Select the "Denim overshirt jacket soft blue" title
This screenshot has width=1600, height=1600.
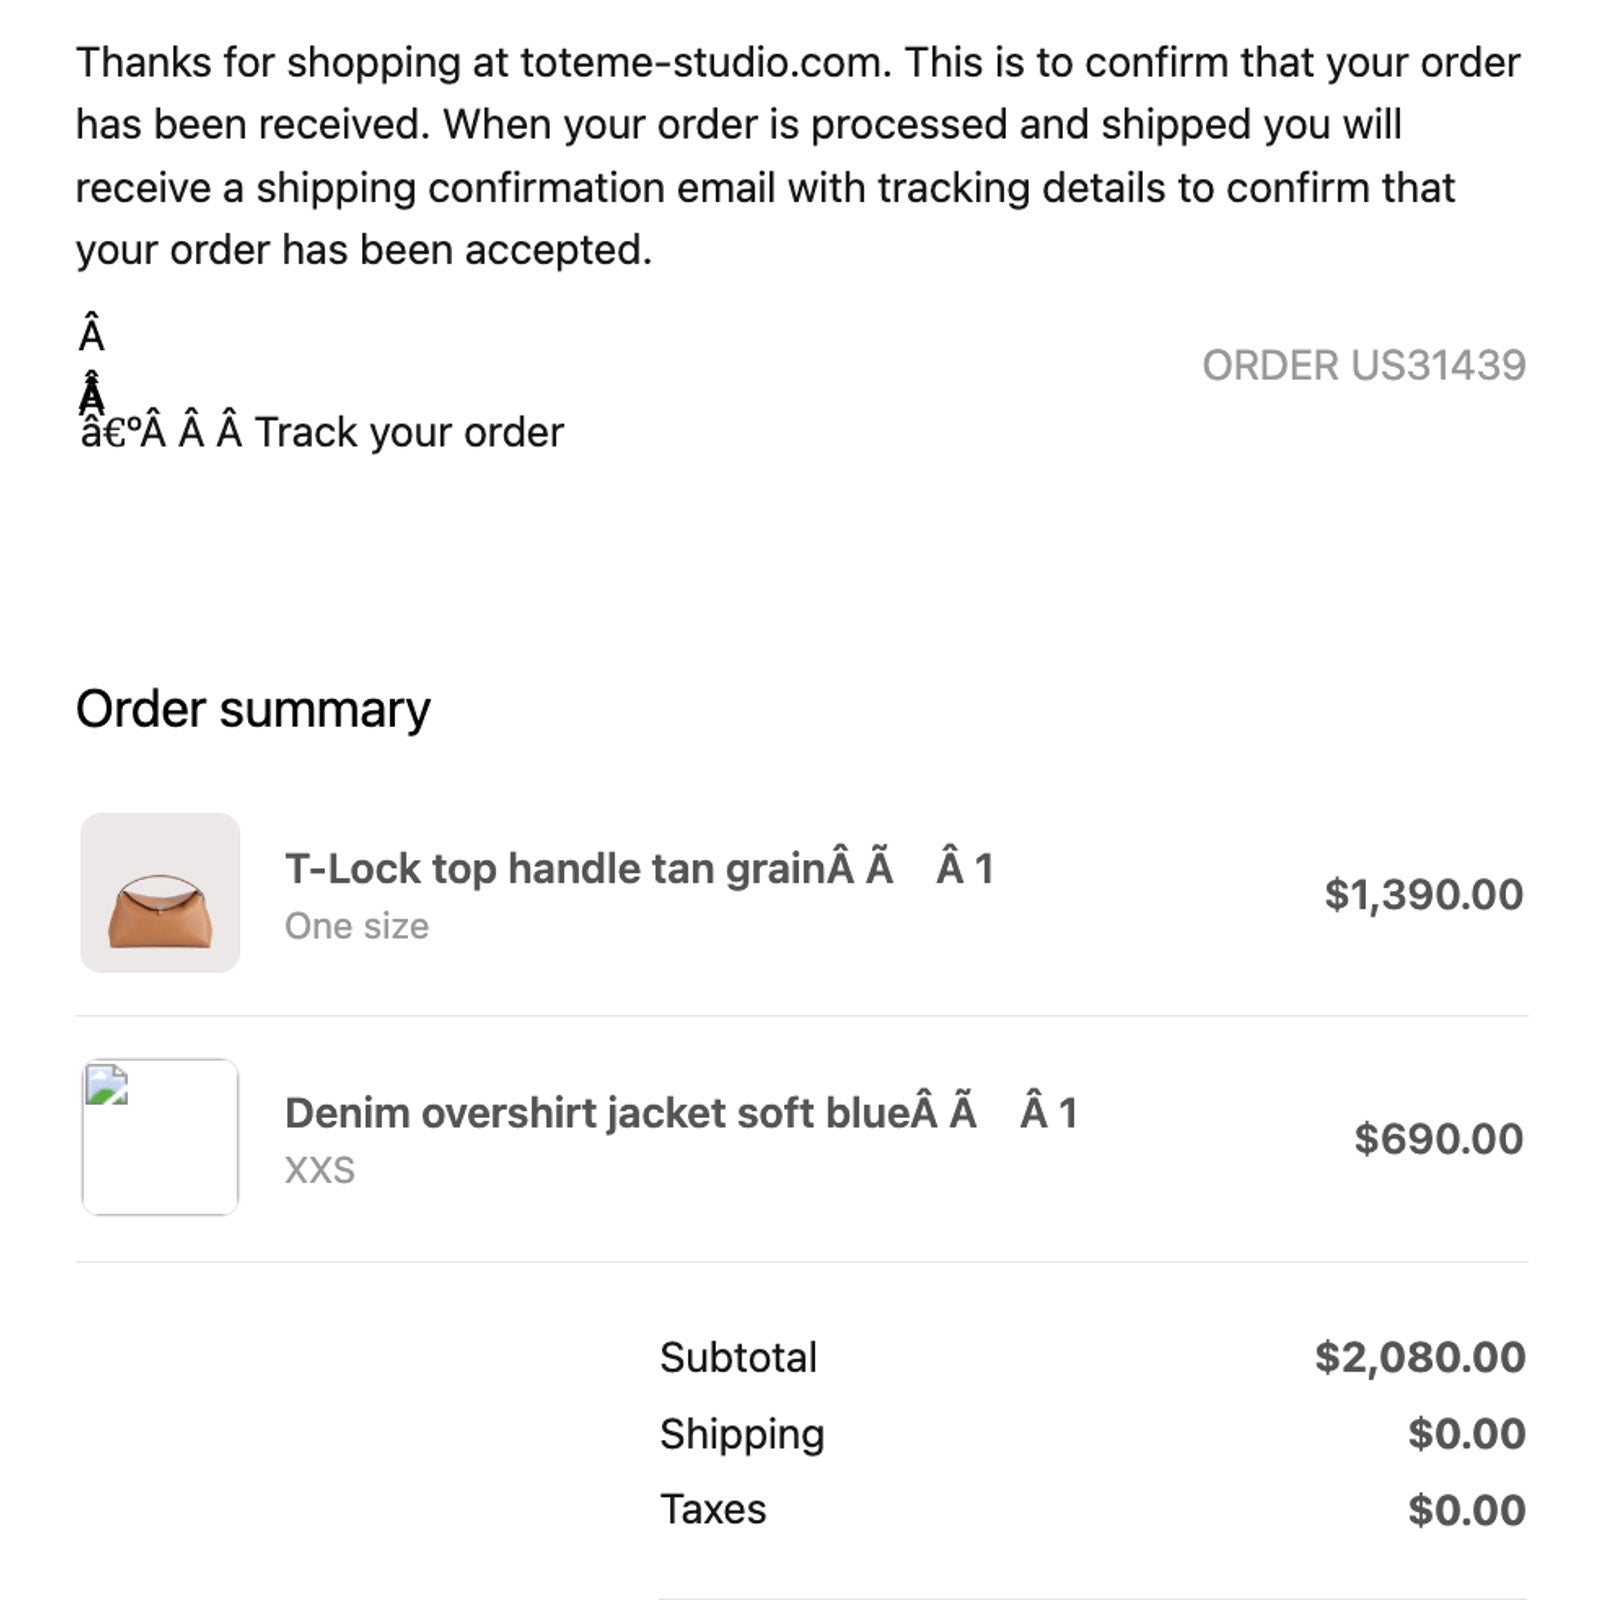(597, 1113)
